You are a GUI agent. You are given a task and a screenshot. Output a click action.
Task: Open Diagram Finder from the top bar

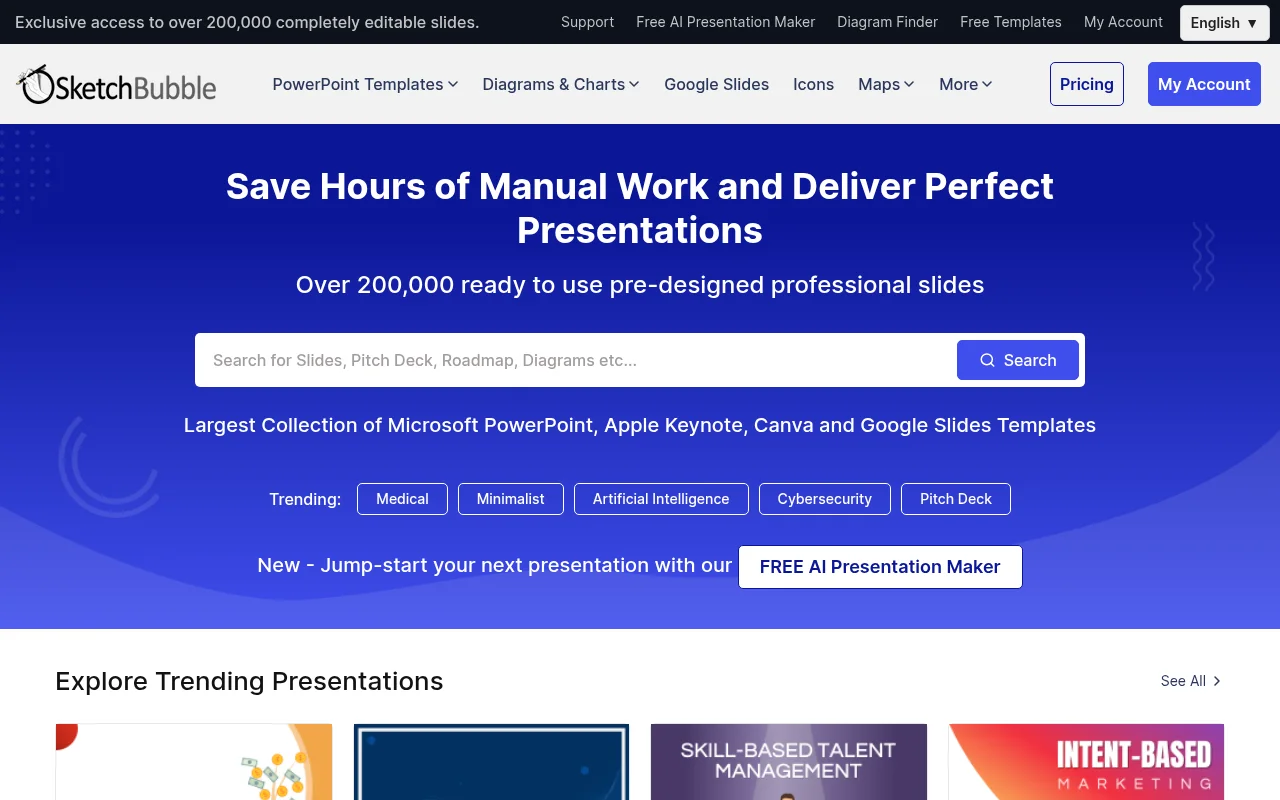tap(887, 22)
